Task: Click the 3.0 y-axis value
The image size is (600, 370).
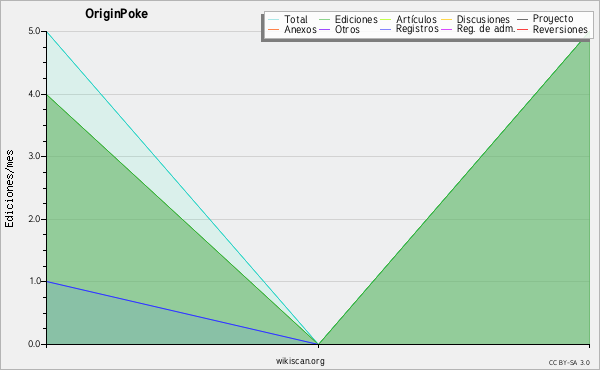Action: click(34, 156)
